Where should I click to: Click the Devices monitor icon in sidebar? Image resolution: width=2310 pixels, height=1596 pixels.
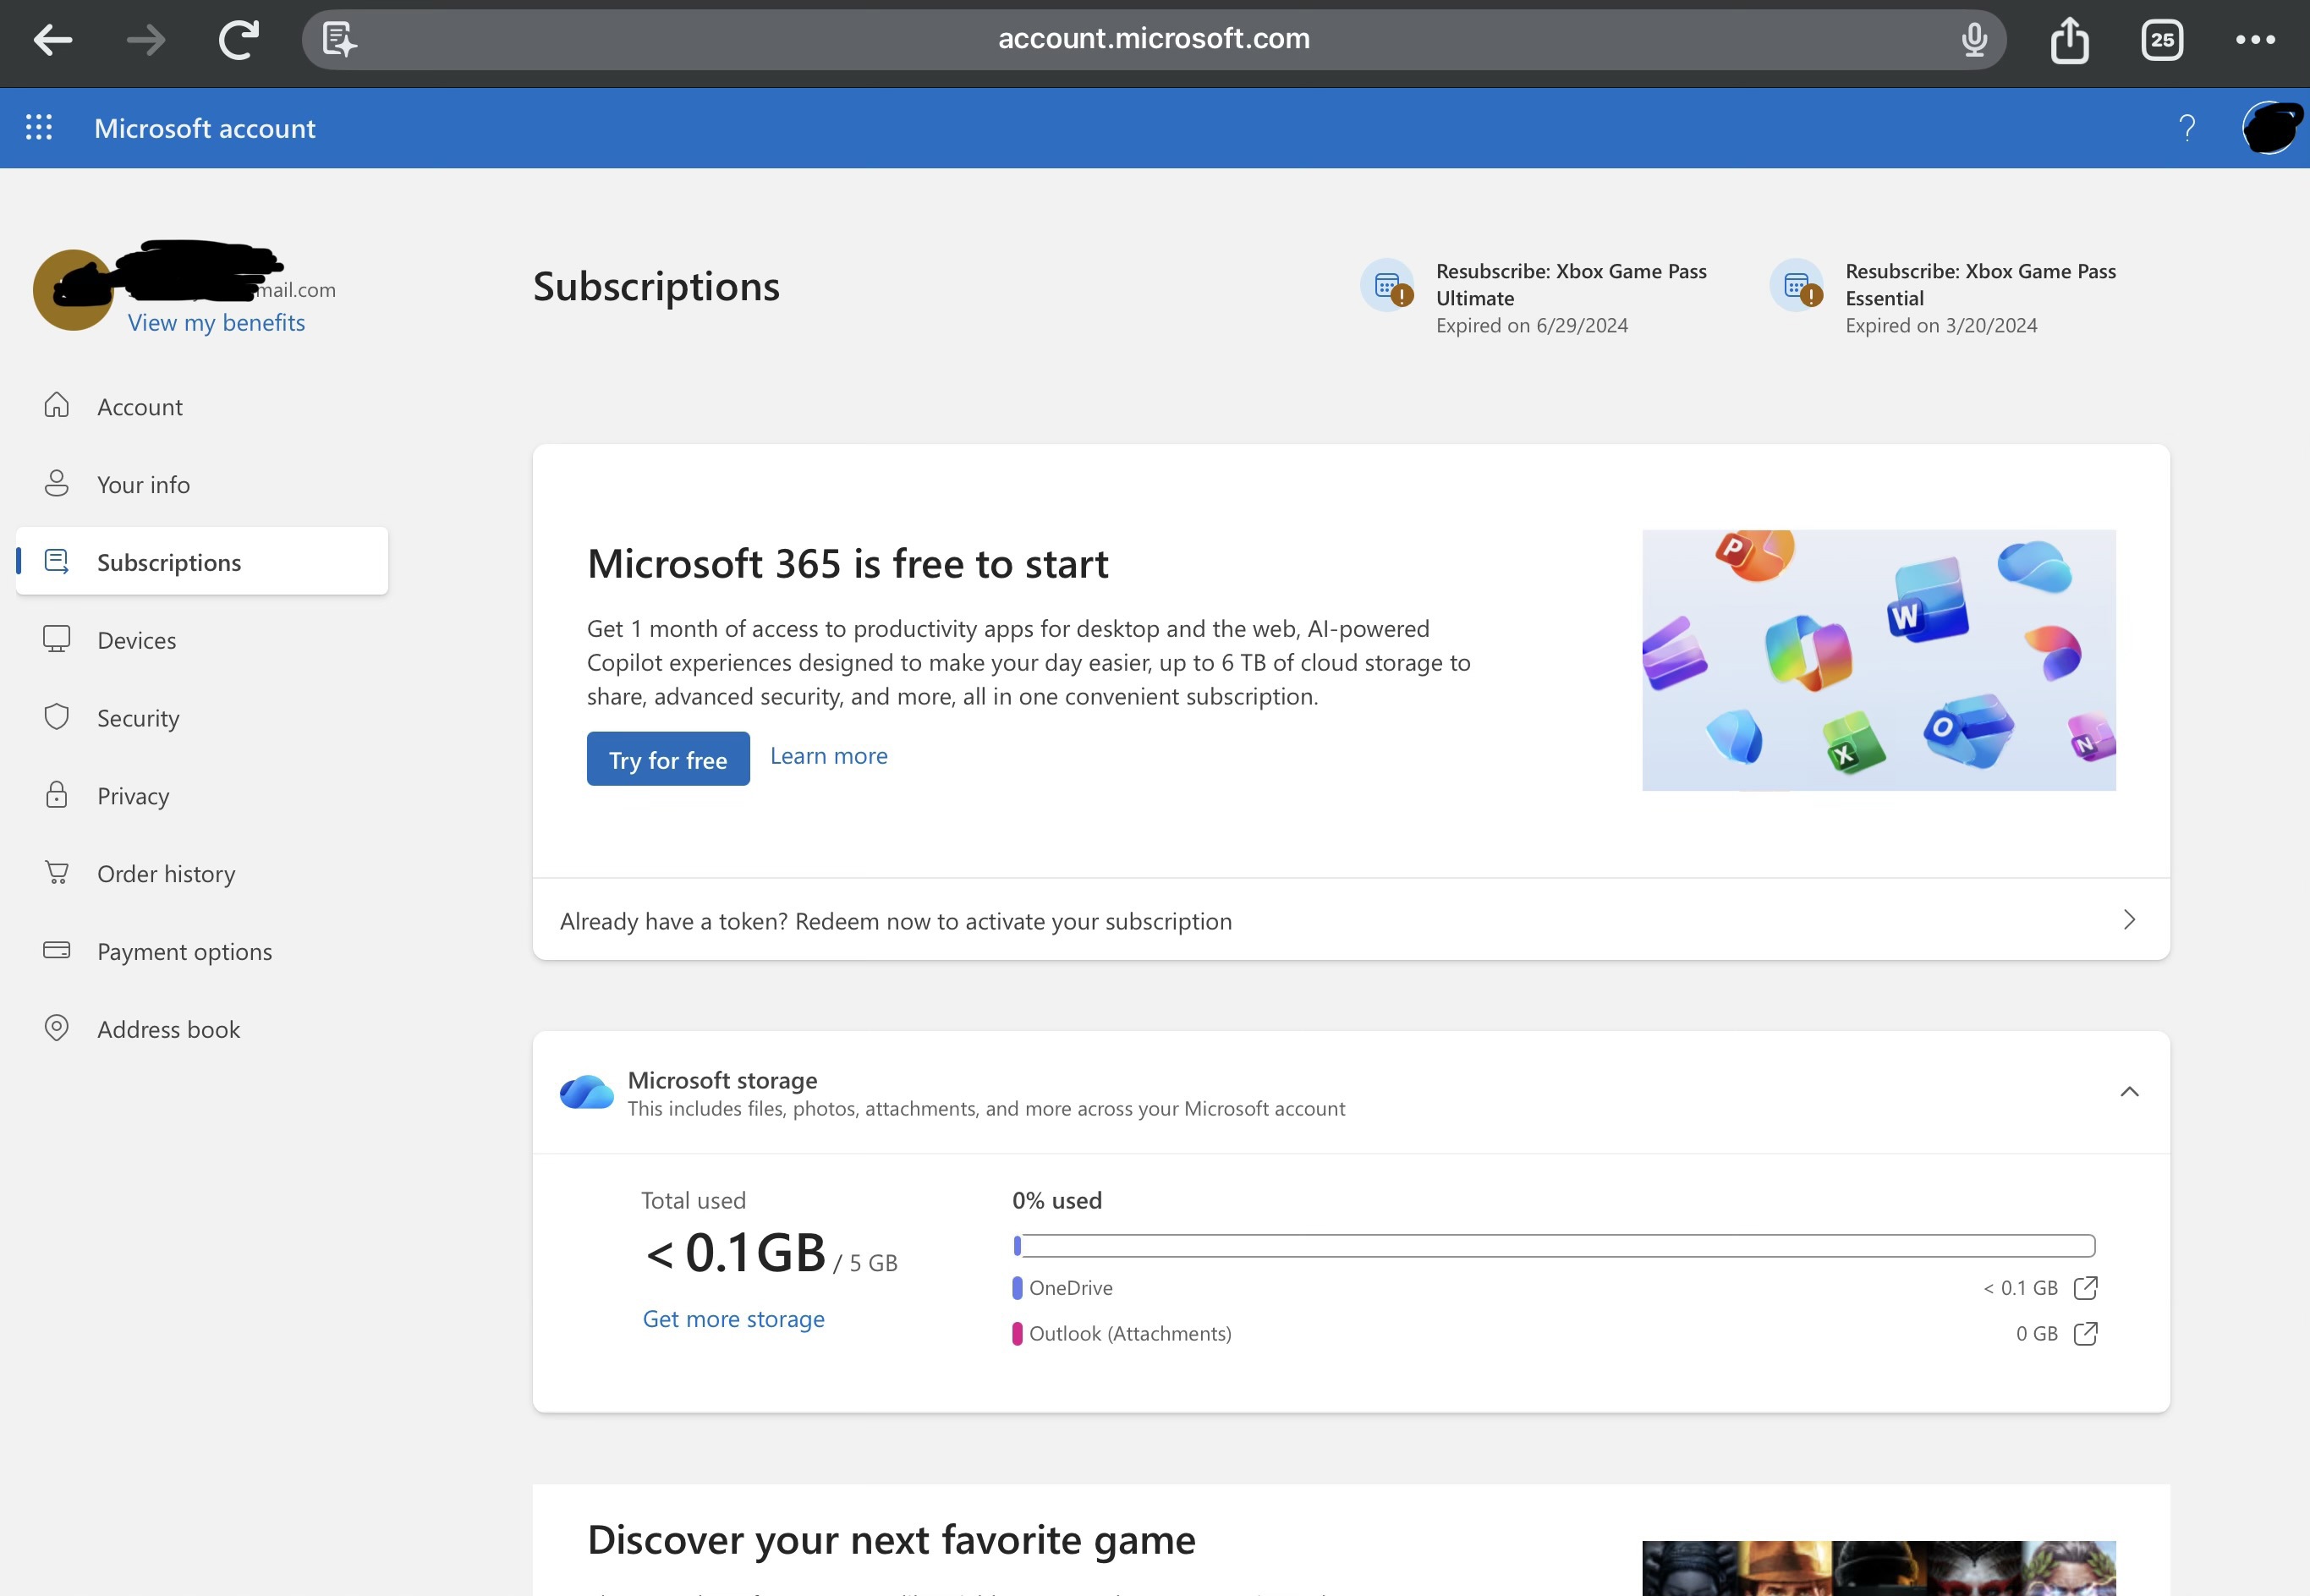click(57, 639)
